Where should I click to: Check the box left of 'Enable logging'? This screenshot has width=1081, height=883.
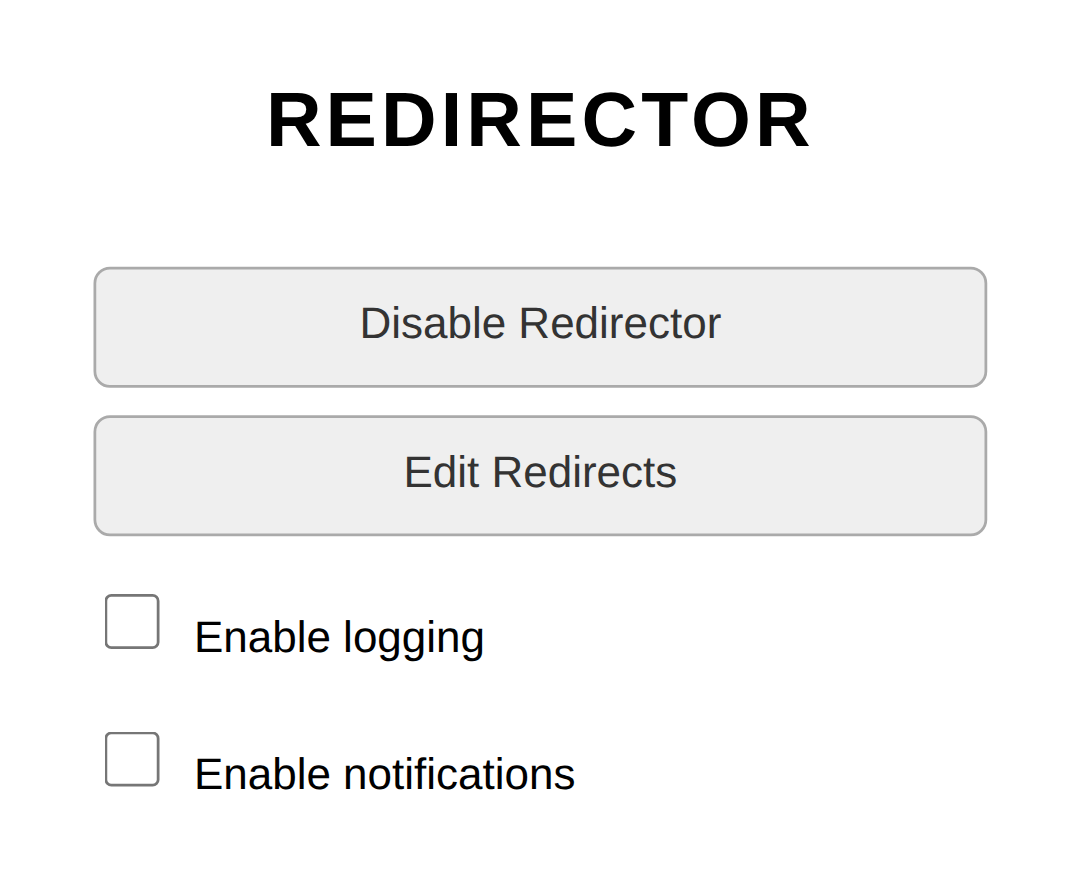click(132, 621)
